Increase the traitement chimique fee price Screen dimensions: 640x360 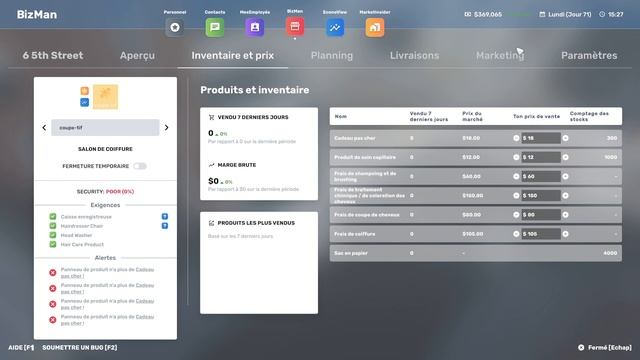pyautogui.click(x=565, y=196)
